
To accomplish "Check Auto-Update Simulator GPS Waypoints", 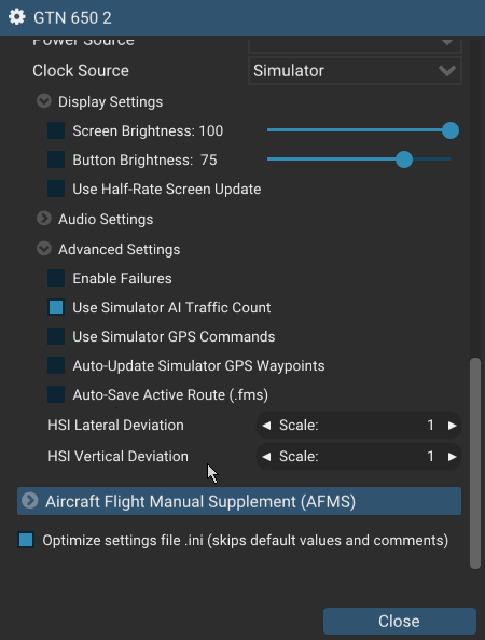I will [56, 366].
